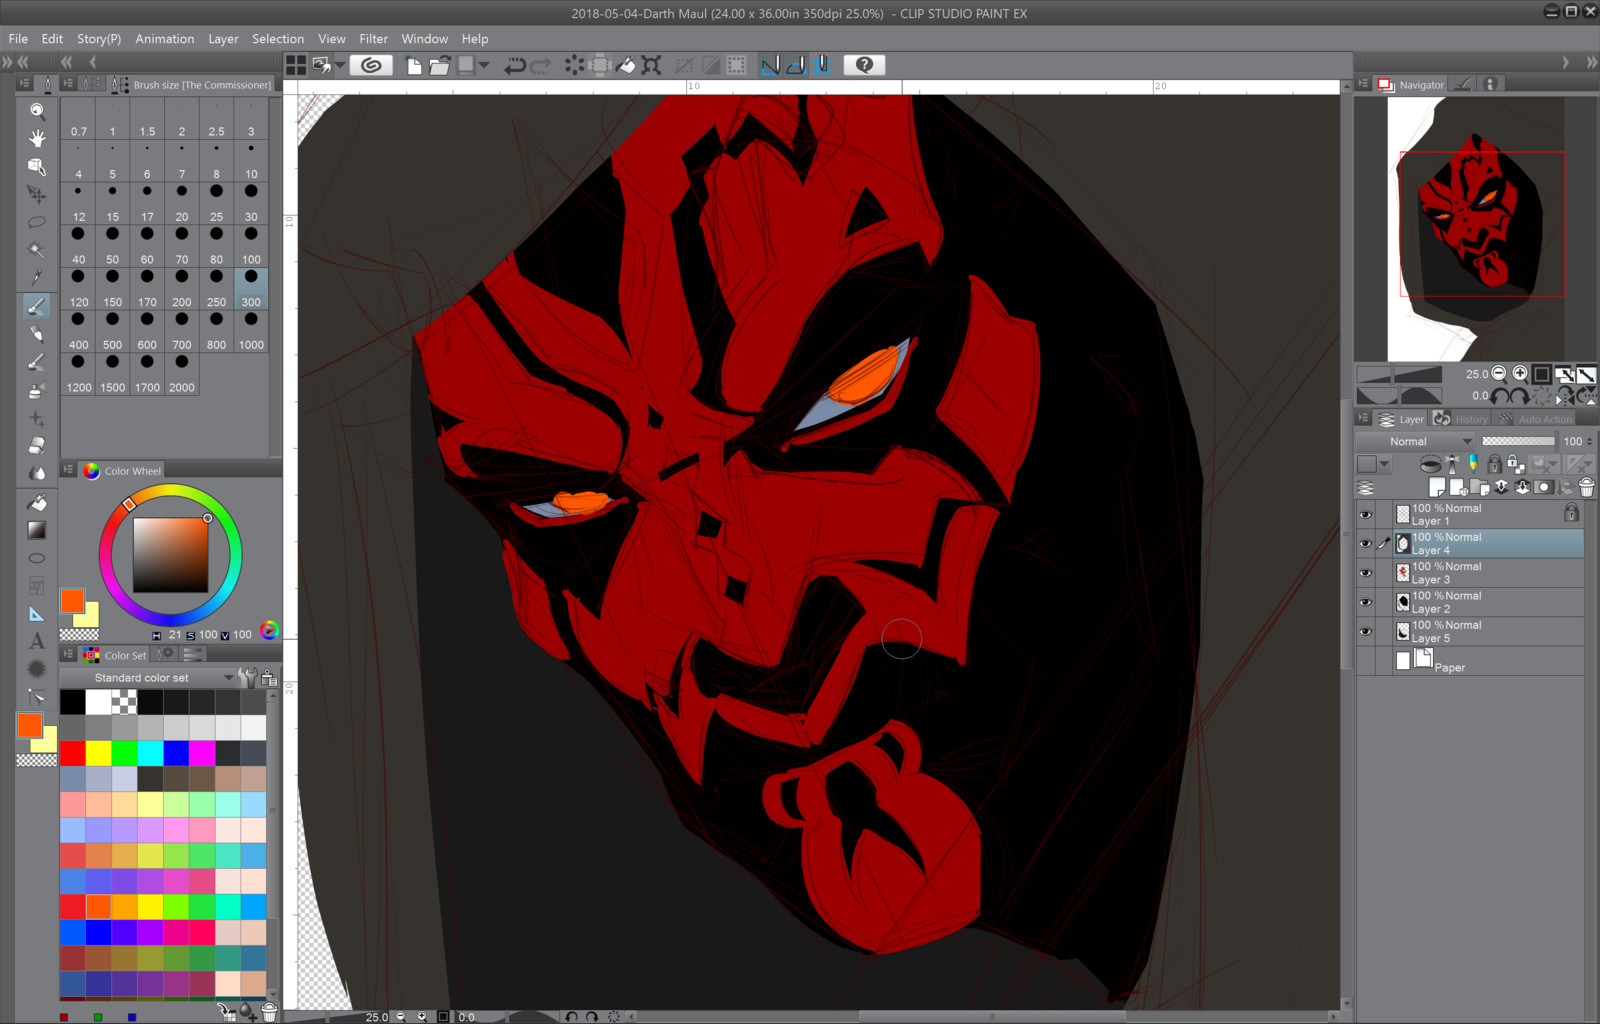
Task: Choose brush size 100
Action: pyautogui.click(x=251, y=245)
